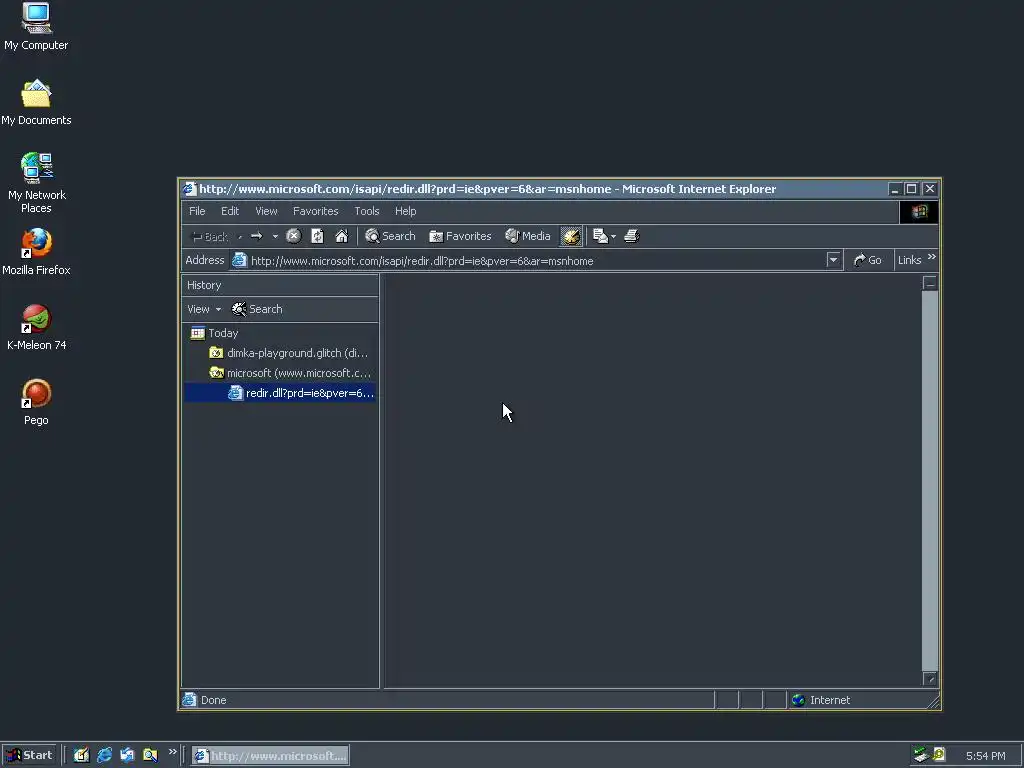Expand the Links chevron overflow
This screenshot has width=1024, height=768.
coord(932,257)
